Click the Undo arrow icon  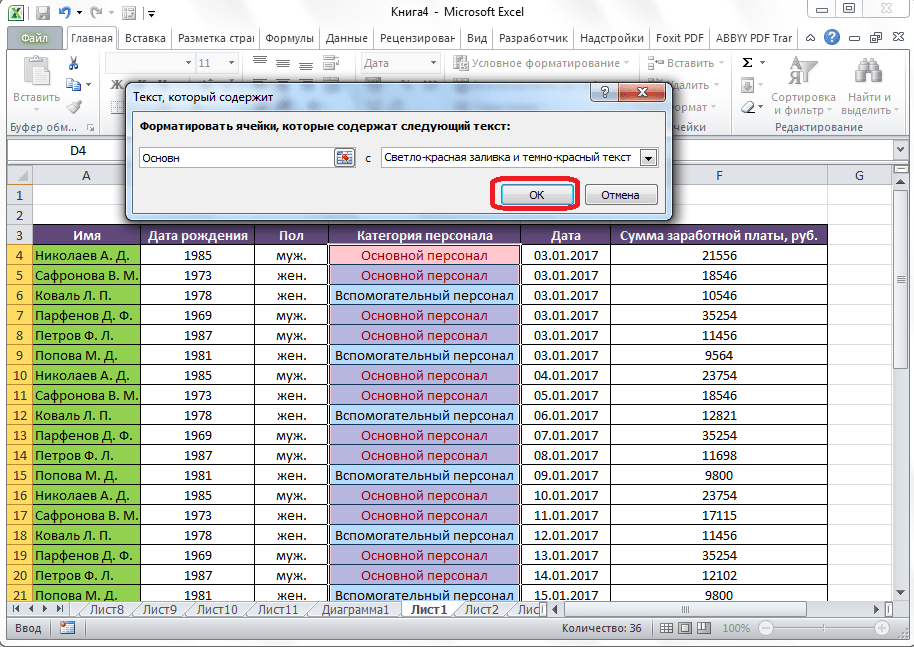coord(66,14)
